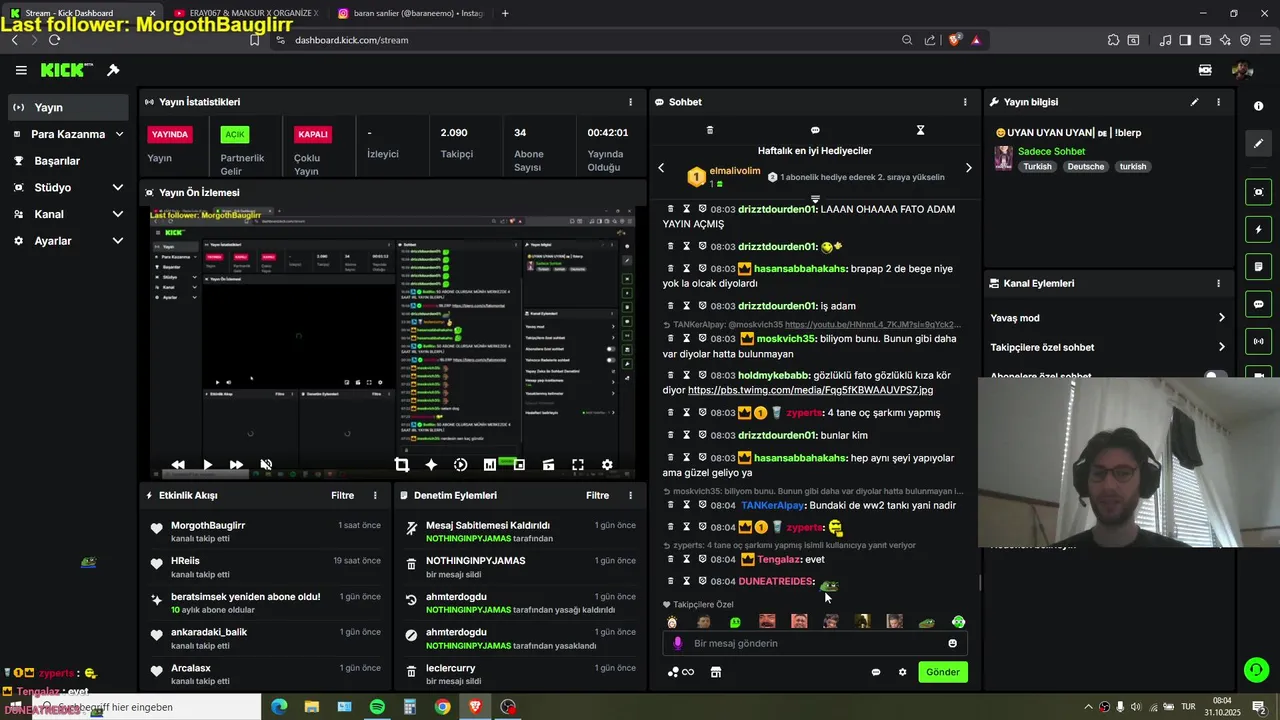The image size is (1280, 720).
Task: Click the Kick logo in the header
Action: 66,70
